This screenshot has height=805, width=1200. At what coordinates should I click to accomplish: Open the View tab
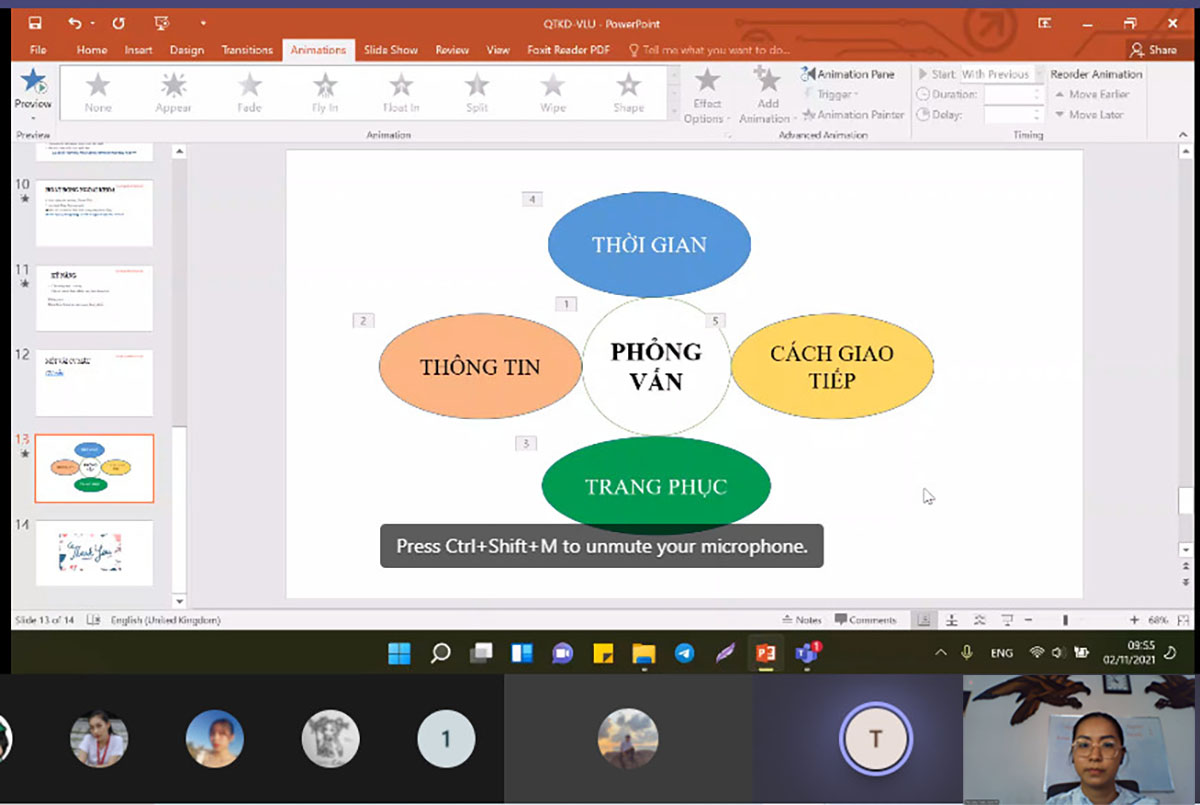click(498, 49)
